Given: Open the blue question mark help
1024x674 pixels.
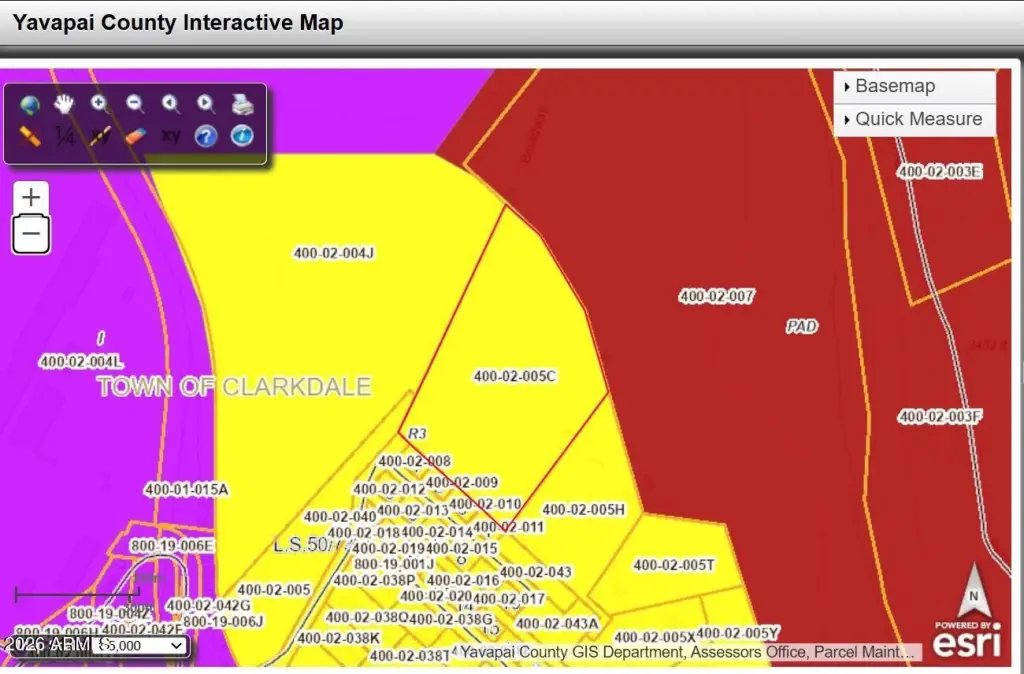Looking at the screenshot, I should point(206,136).
